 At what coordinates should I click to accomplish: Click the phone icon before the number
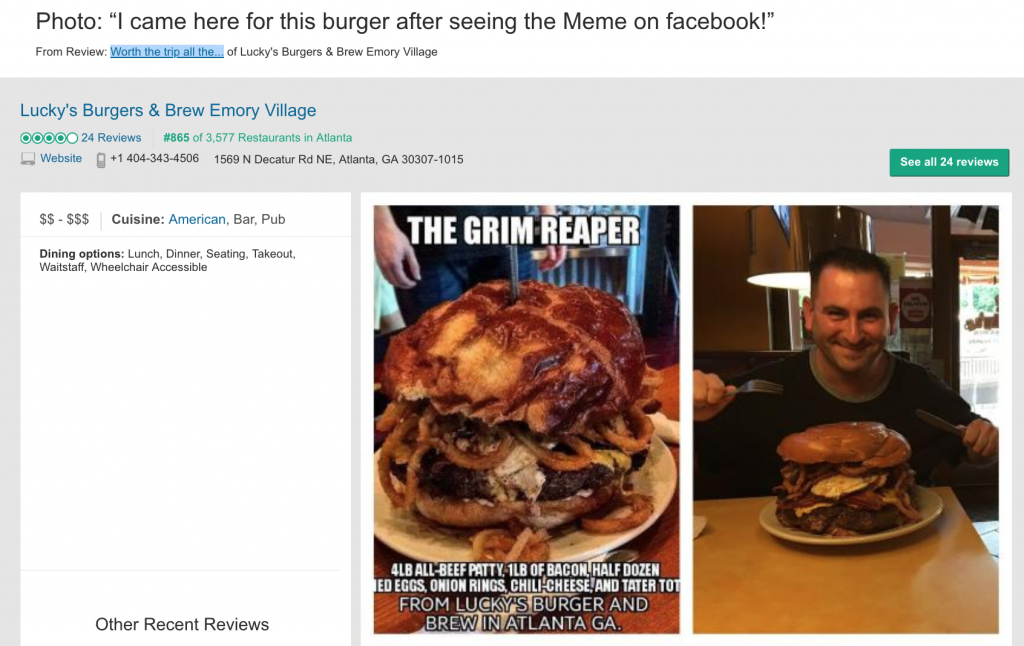tap(101, 160)
